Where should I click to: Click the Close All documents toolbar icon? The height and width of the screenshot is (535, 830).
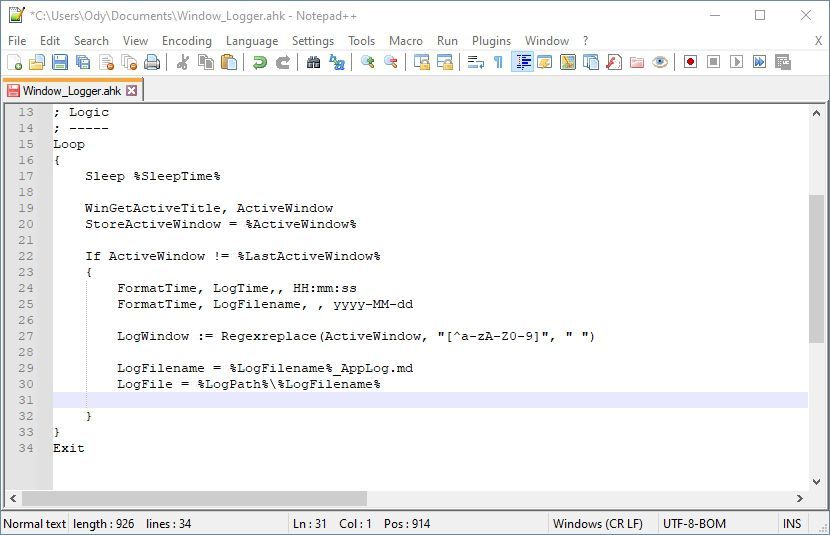(129, 62)
